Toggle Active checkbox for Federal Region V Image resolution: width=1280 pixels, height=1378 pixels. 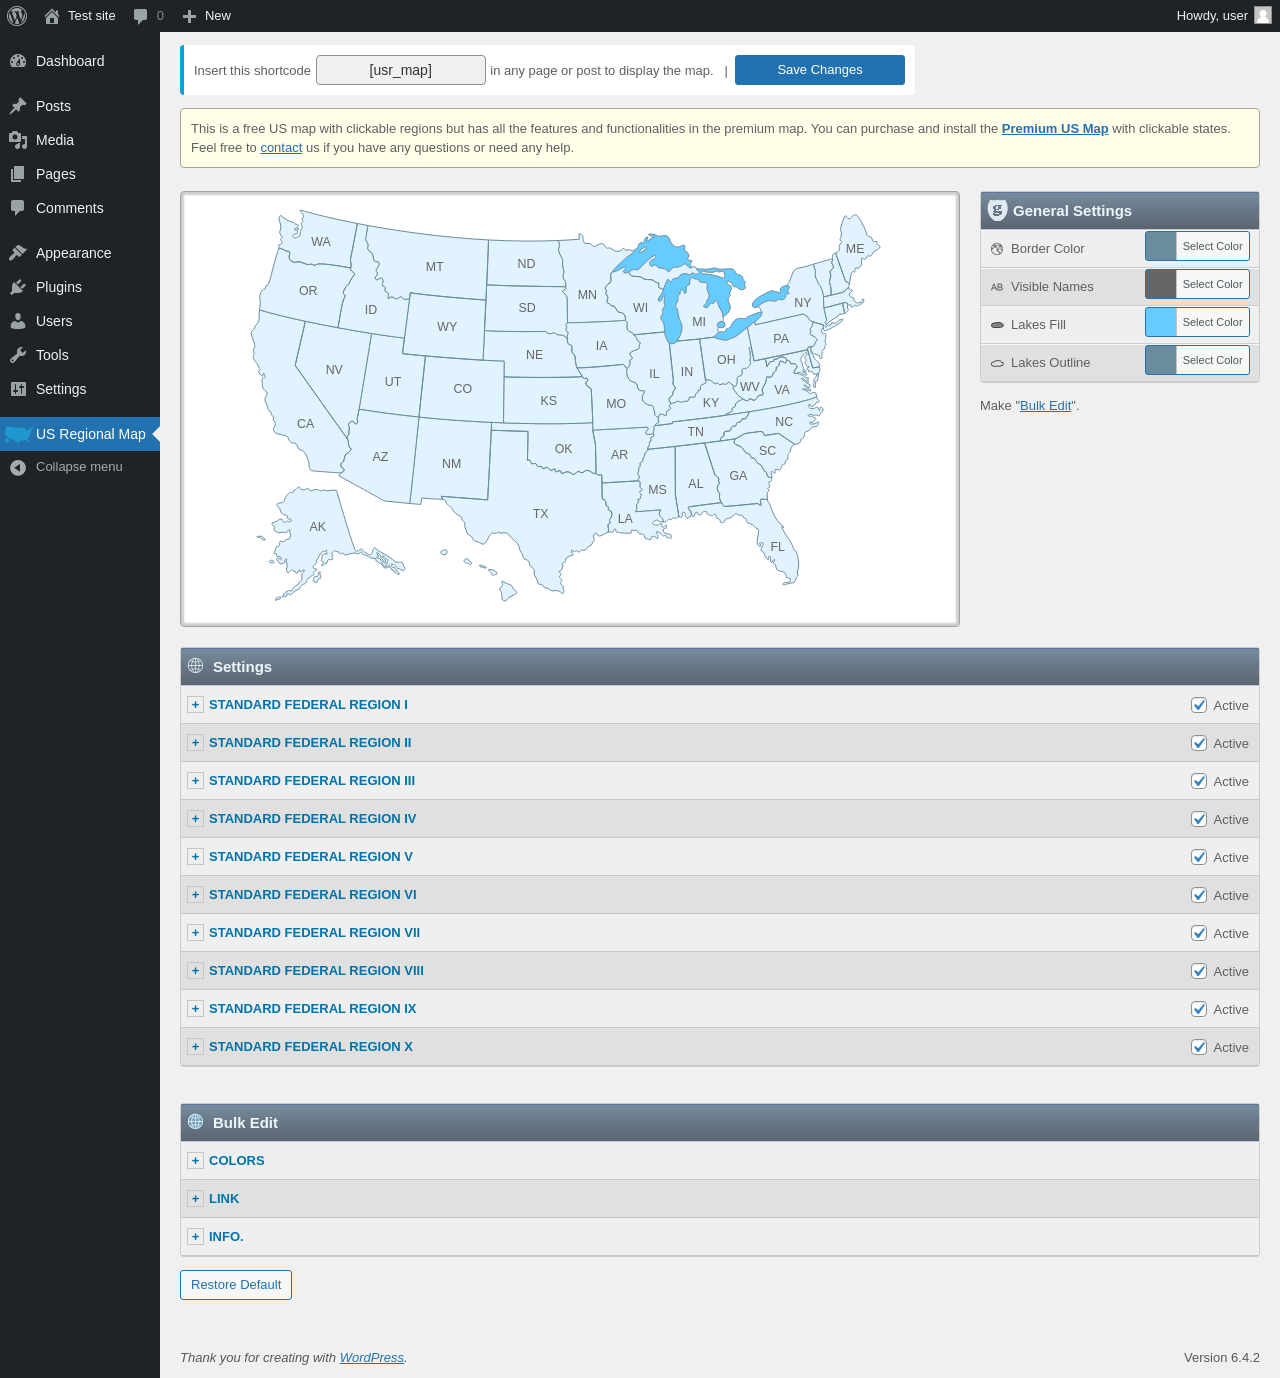tap(1199, 857)
